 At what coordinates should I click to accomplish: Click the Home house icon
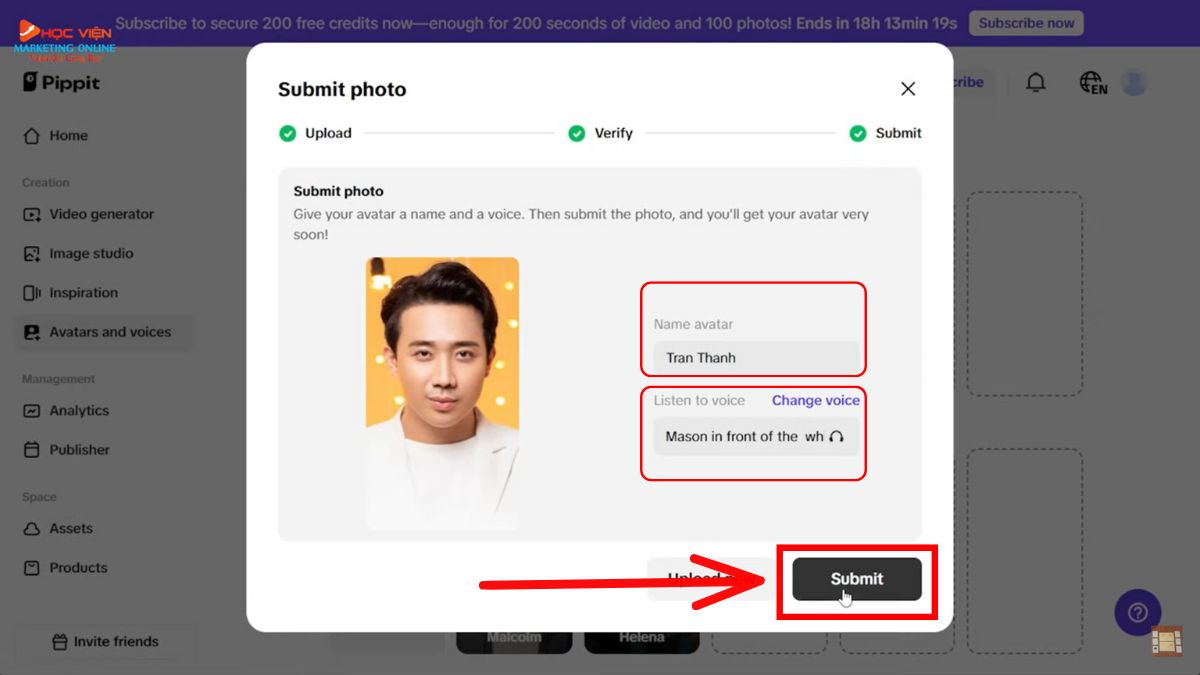click(32, 136)
